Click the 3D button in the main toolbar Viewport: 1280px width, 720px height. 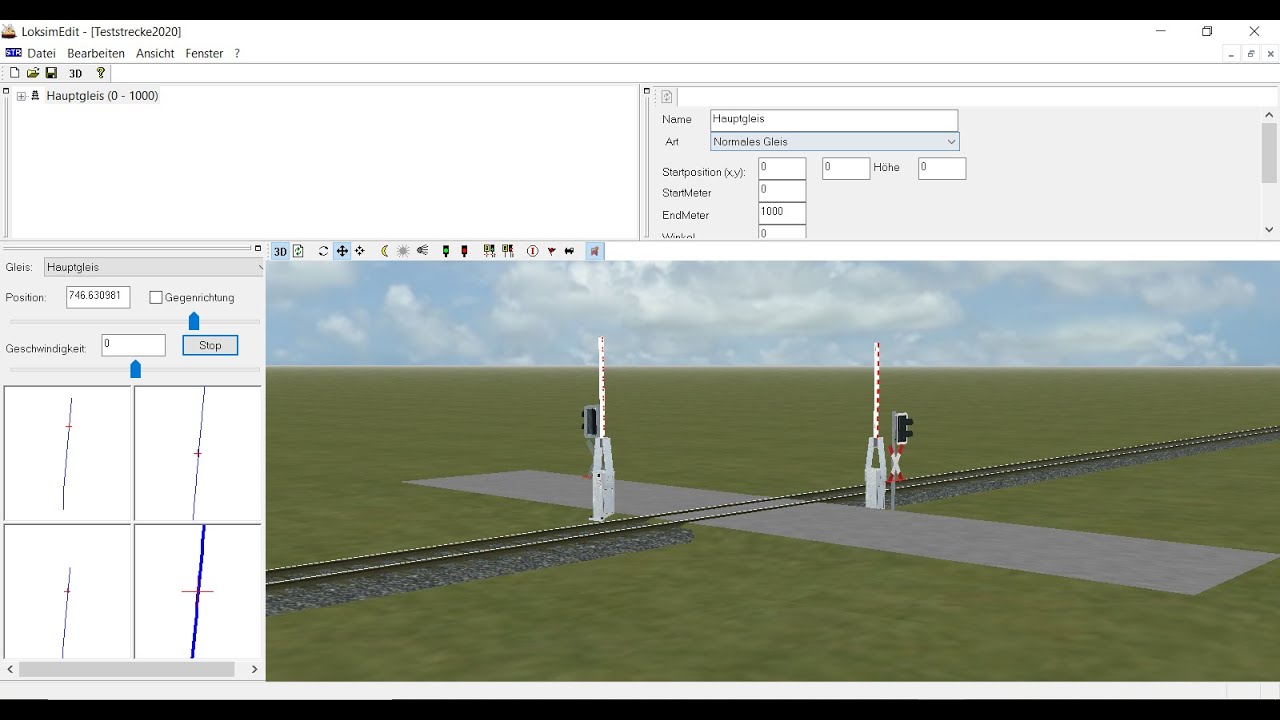[75, 73]
